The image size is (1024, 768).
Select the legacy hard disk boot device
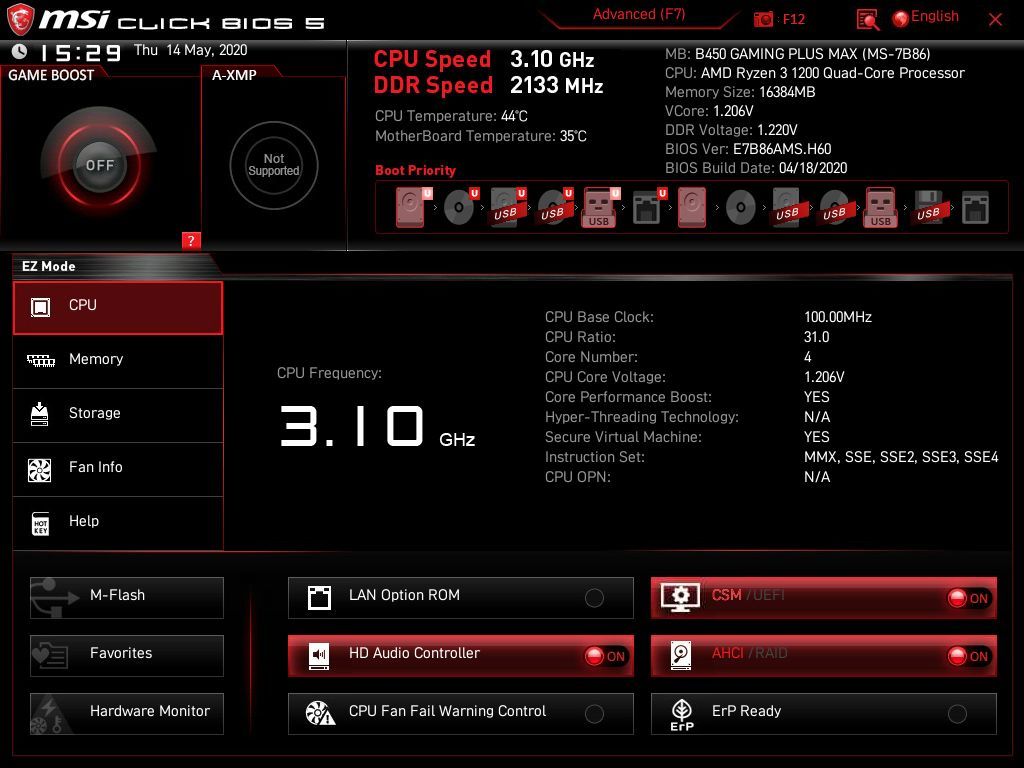click(692, 208)
